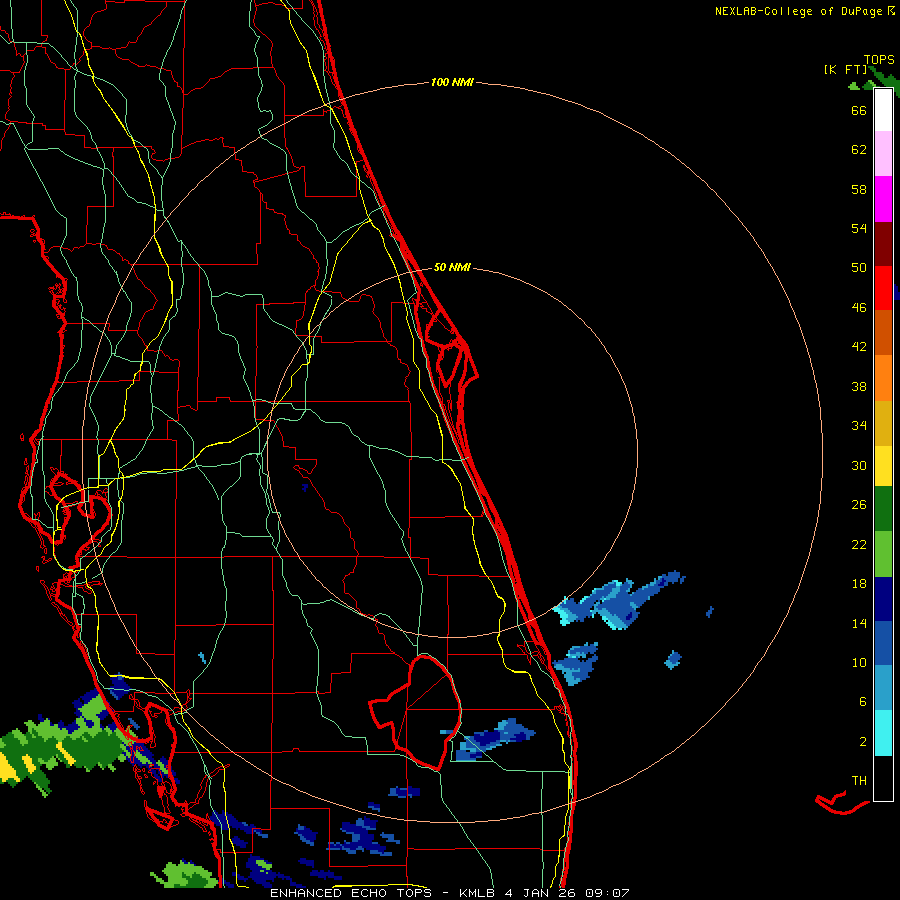Viewport: 900px width, 900px height.
Task: Click the legend value "46"
Action: coord(859,308)
